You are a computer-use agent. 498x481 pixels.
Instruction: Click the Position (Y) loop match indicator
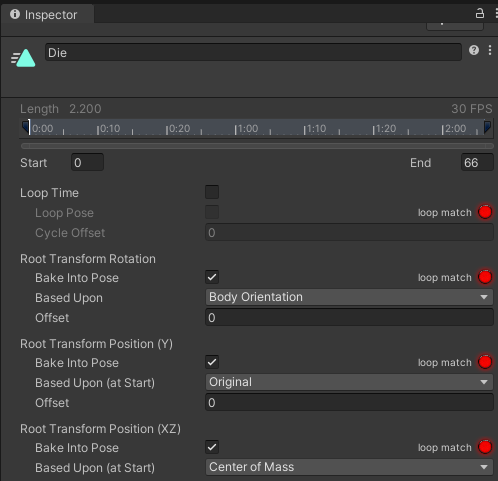coord(485,362)
